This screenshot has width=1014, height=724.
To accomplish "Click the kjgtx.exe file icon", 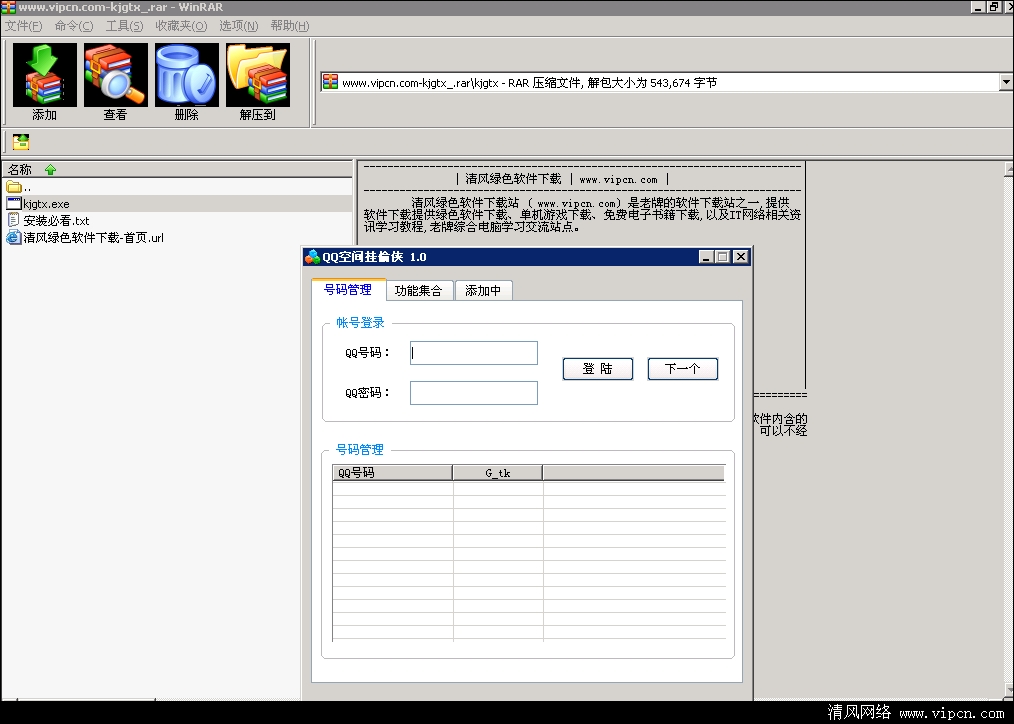I will tap(14, 204).
